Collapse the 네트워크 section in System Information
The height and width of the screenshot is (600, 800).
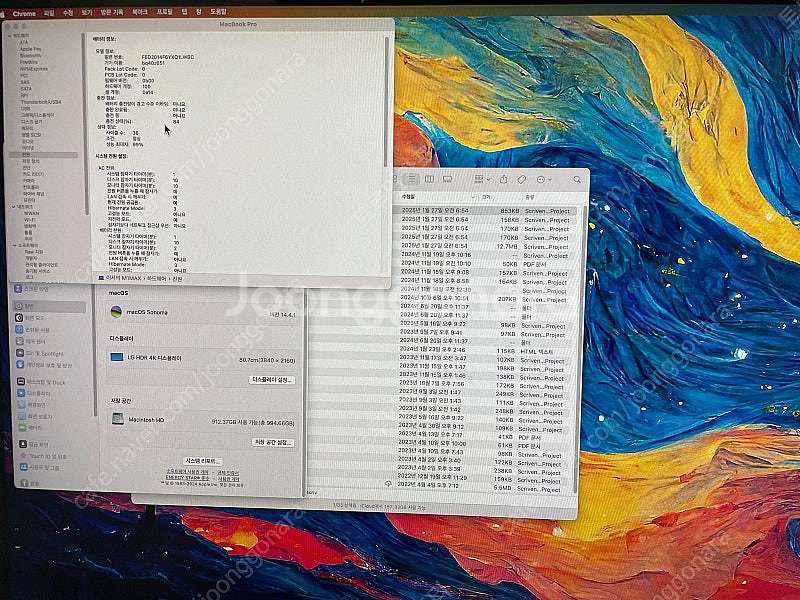tap(14, 207)
